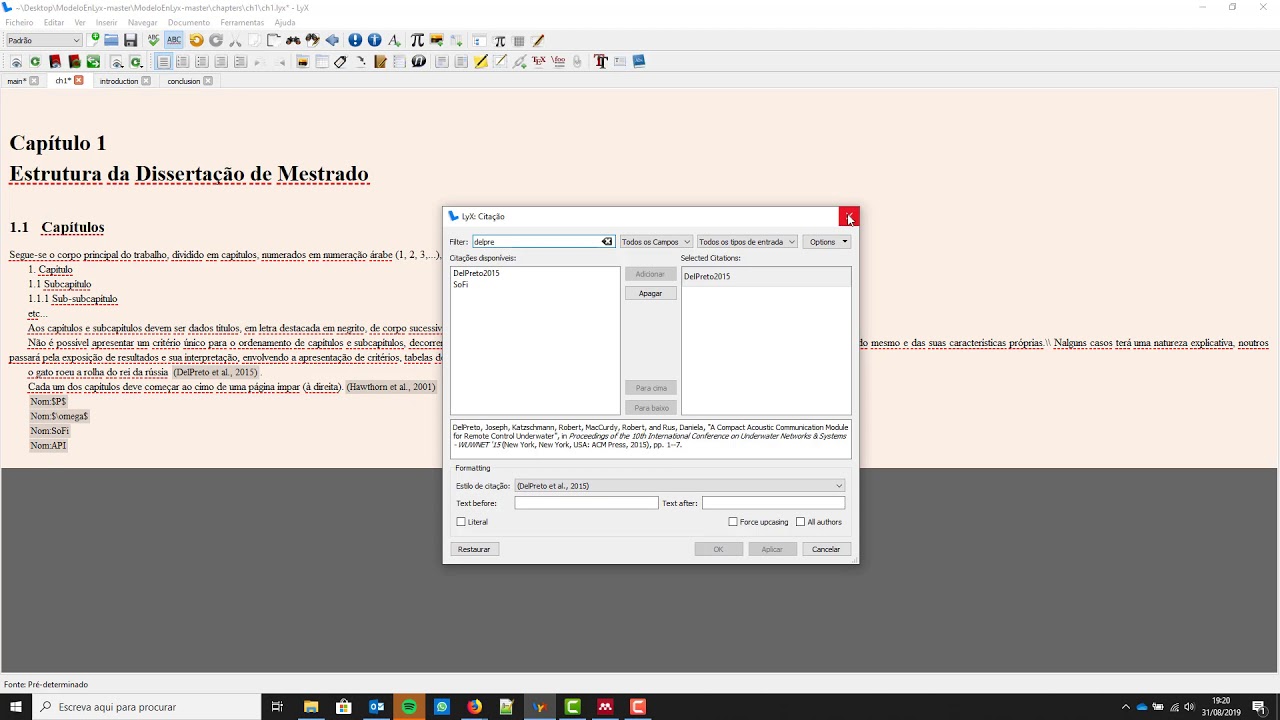The height and width of the screenshot is (720, 1280).
Task: Open the Inserir menu
Action: tap(106, 22)
